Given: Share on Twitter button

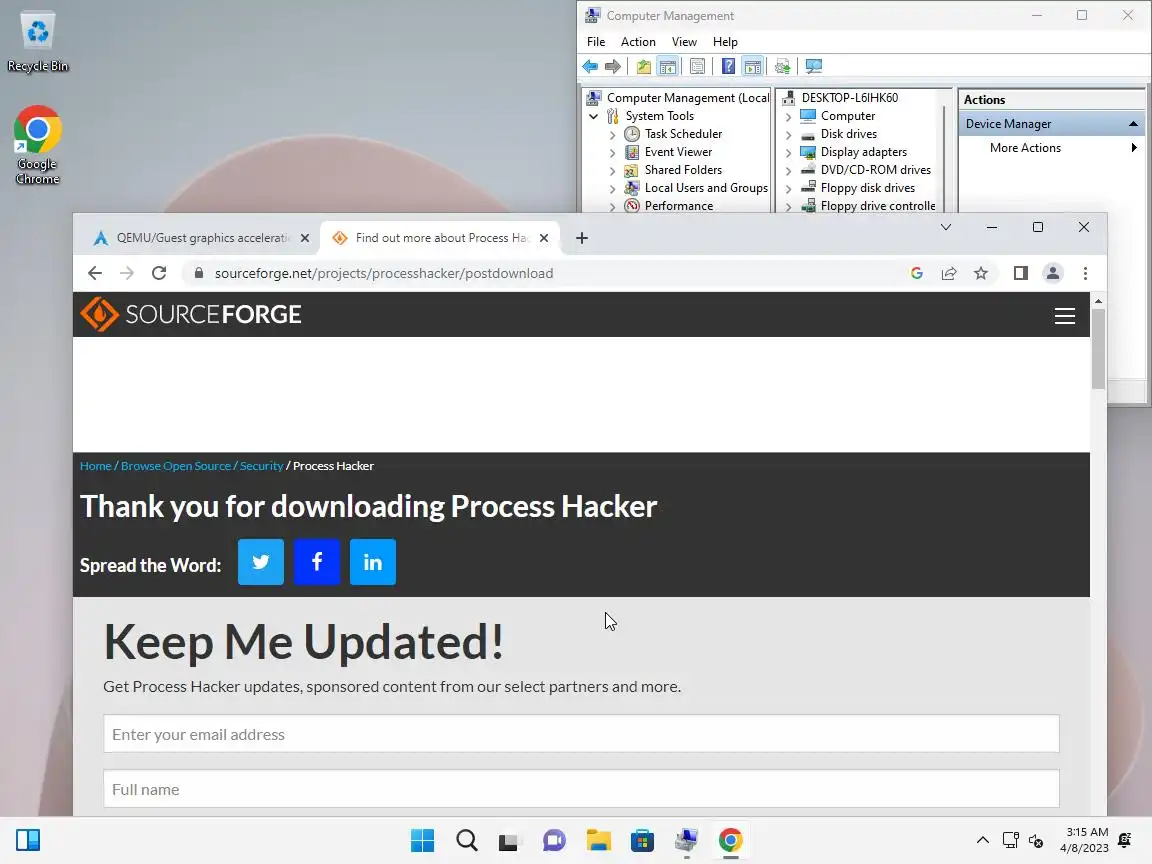Looking at the screenshot, I should (x=261, y=562).
